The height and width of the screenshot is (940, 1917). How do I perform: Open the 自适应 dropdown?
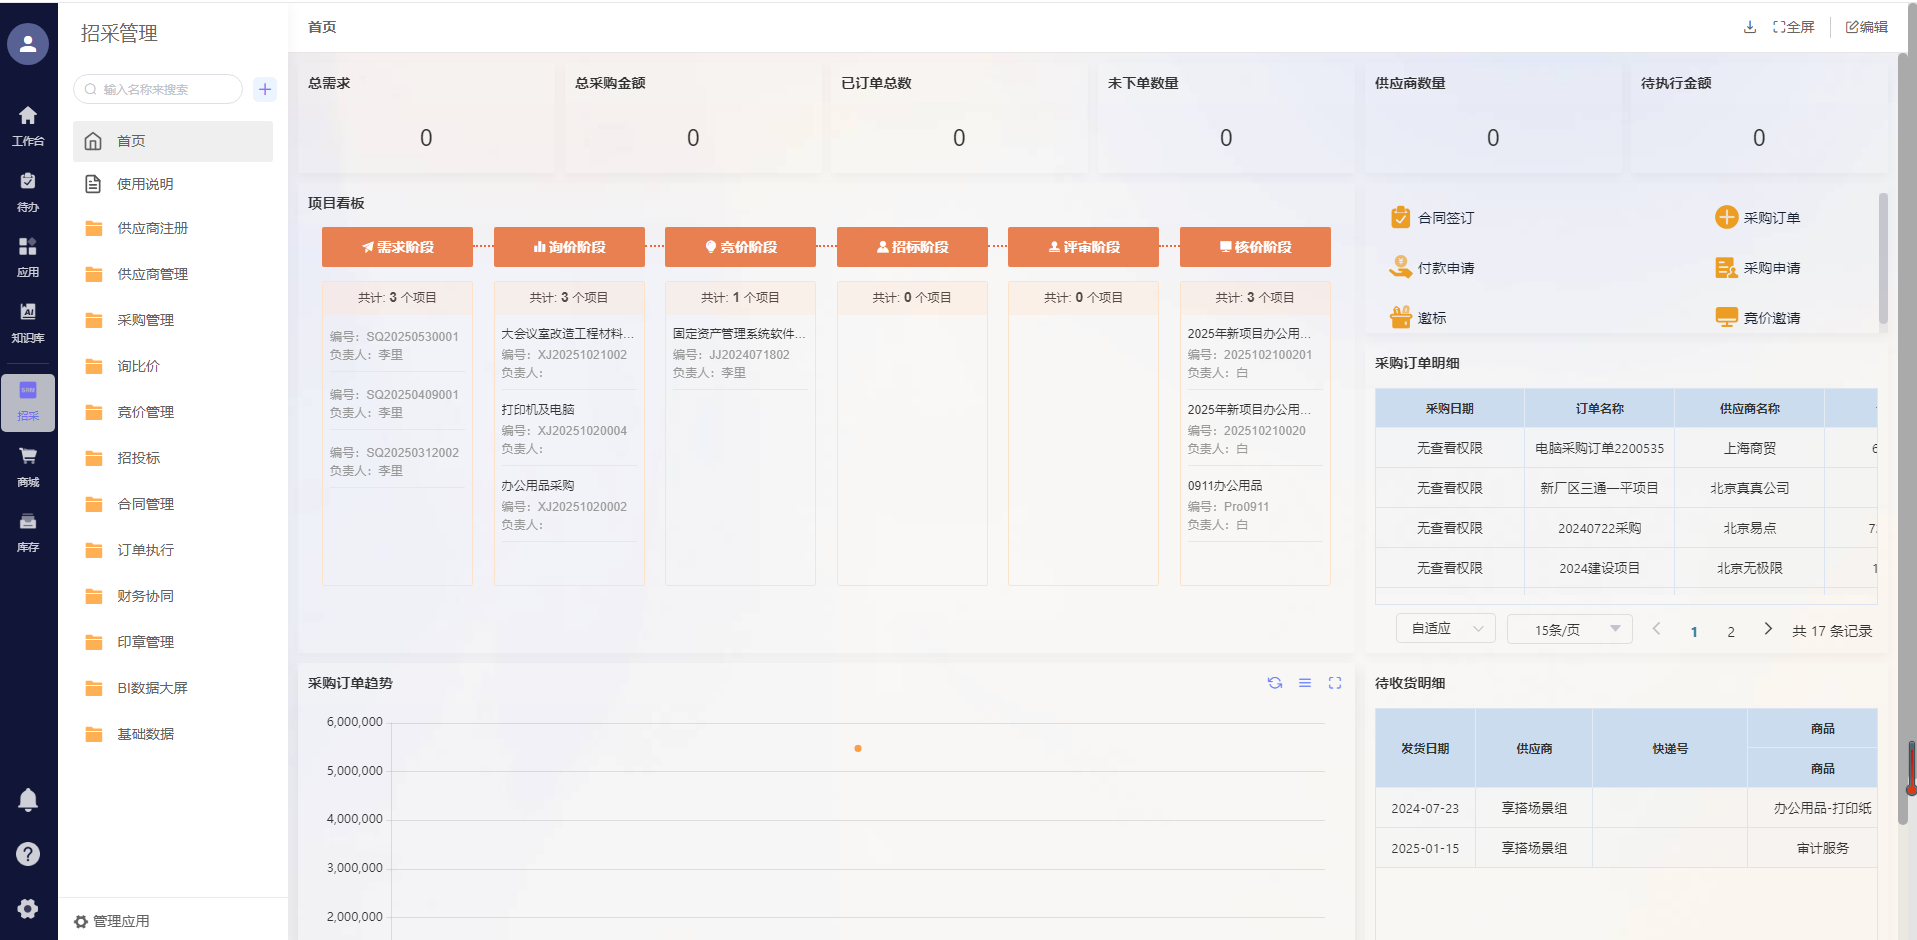[x=1446, y=629]
